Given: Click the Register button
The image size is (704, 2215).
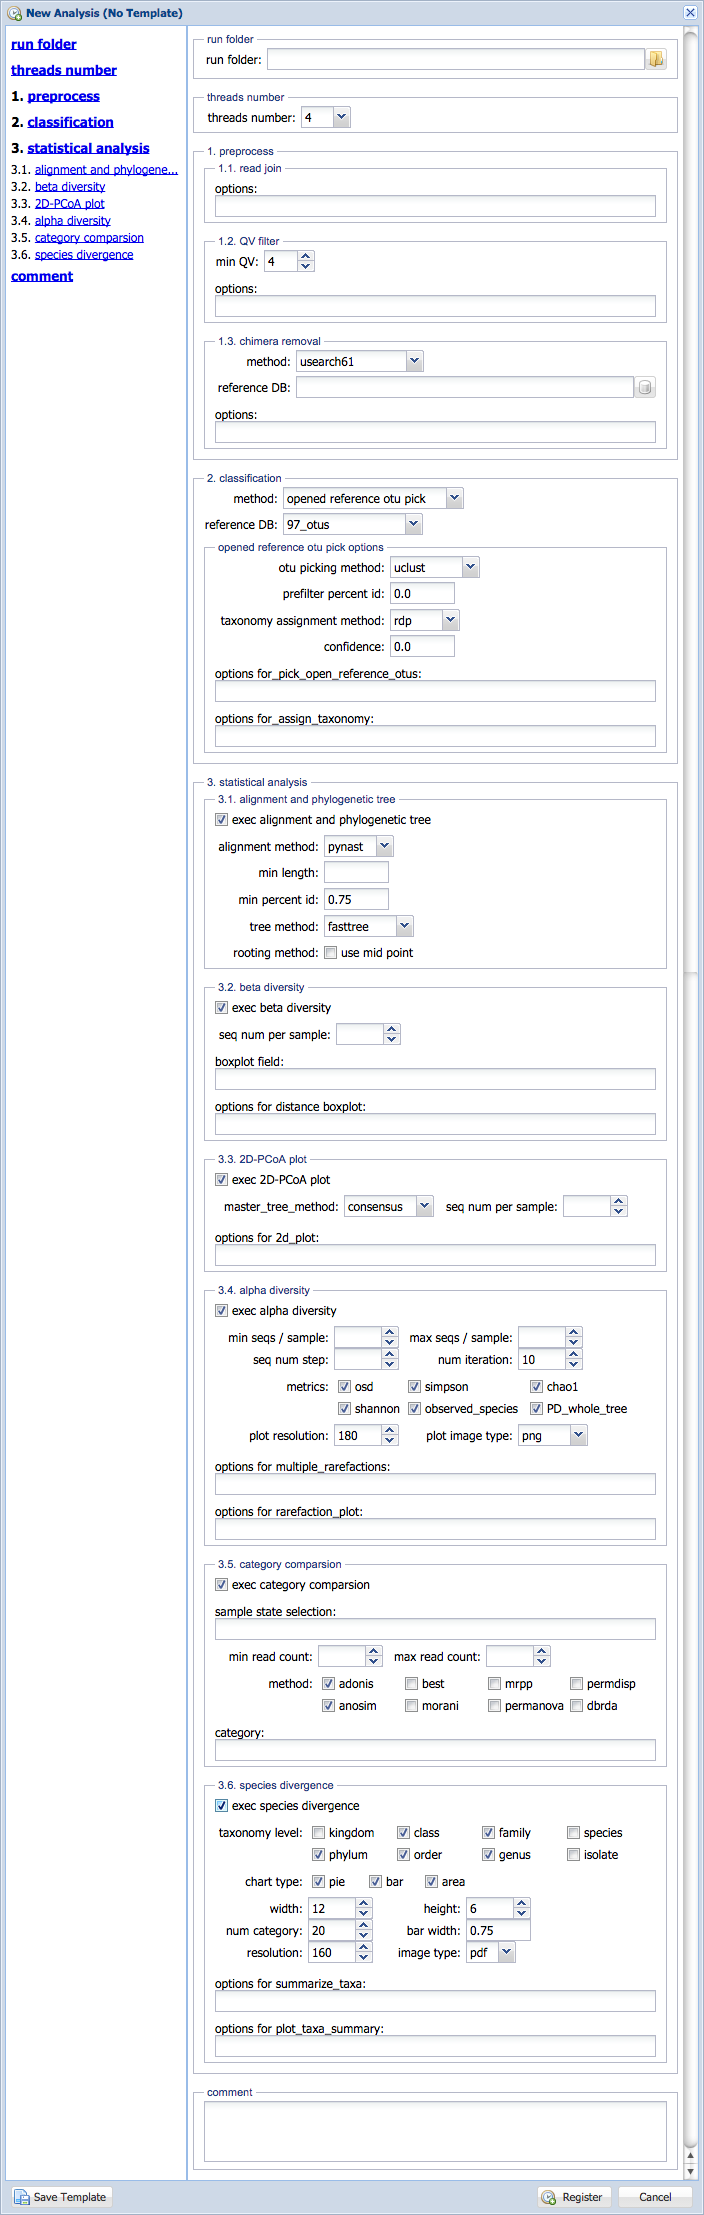Looking at the screenshot, I should coord(576,2197).
